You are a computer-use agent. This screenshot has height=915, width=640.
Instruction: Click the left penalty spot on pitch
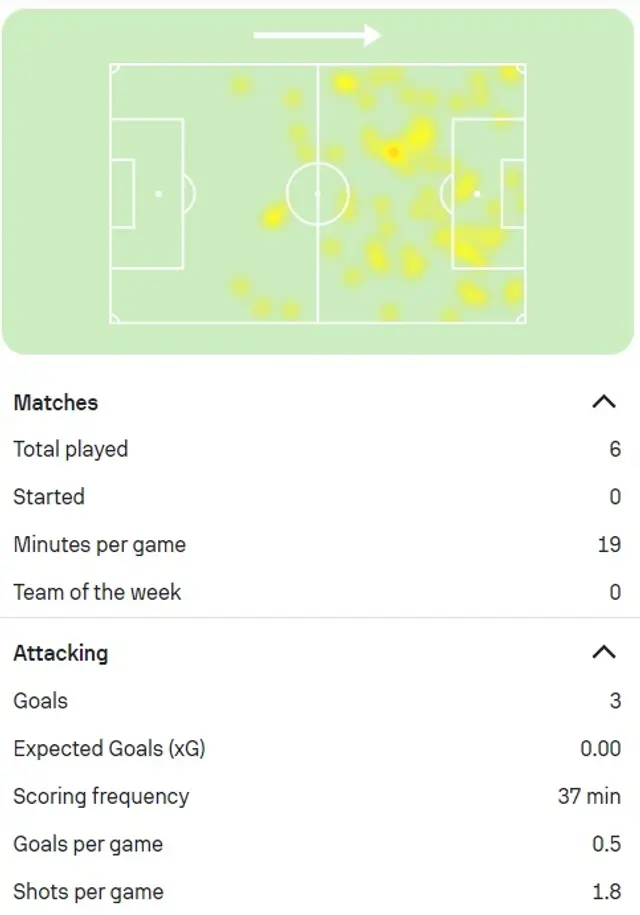(158, 193)
